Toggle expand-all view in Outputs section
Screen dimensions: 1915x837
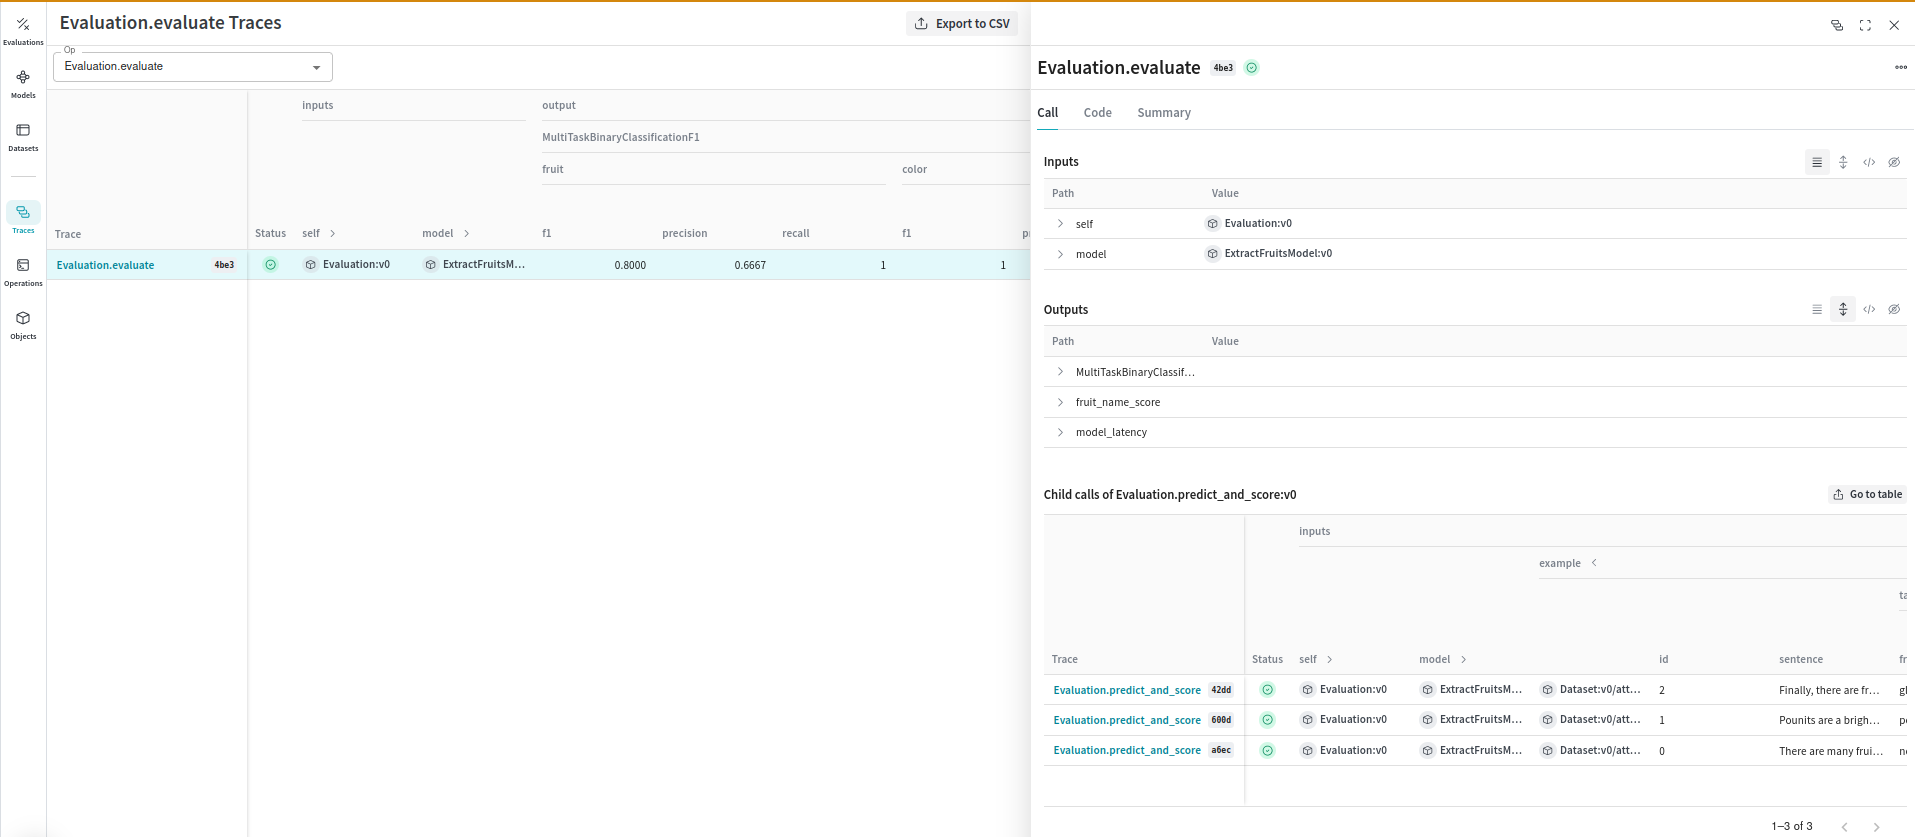tap(1843, 310)
